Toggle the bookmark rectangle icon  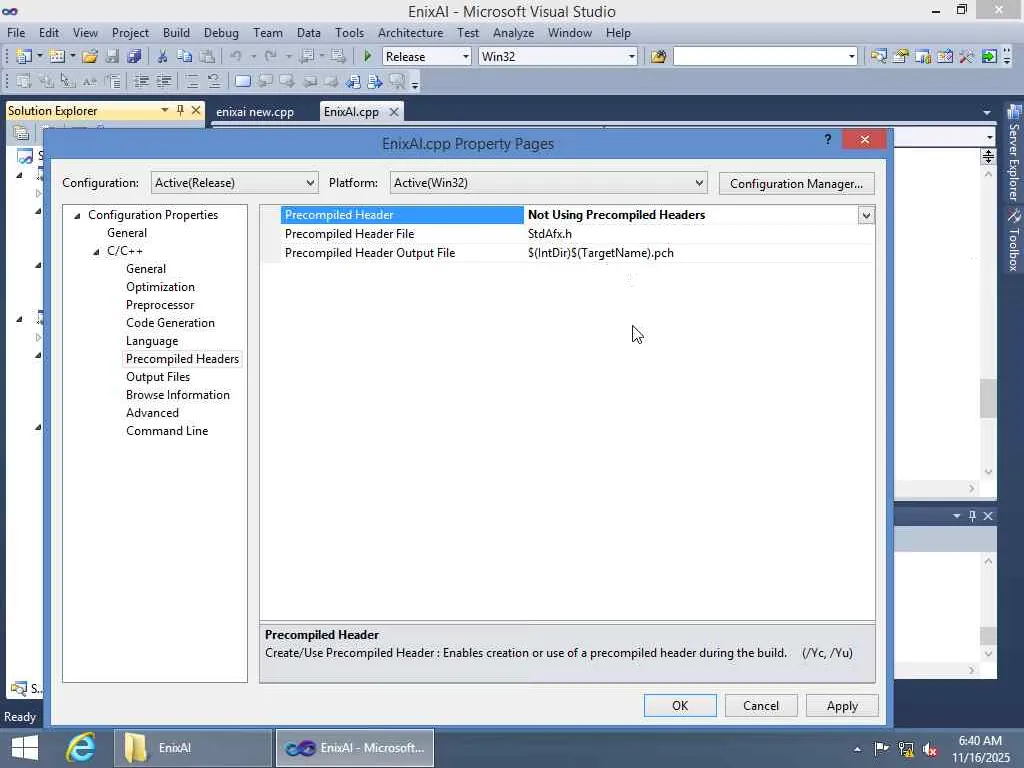pyautogui.click(x=242, y=82)
